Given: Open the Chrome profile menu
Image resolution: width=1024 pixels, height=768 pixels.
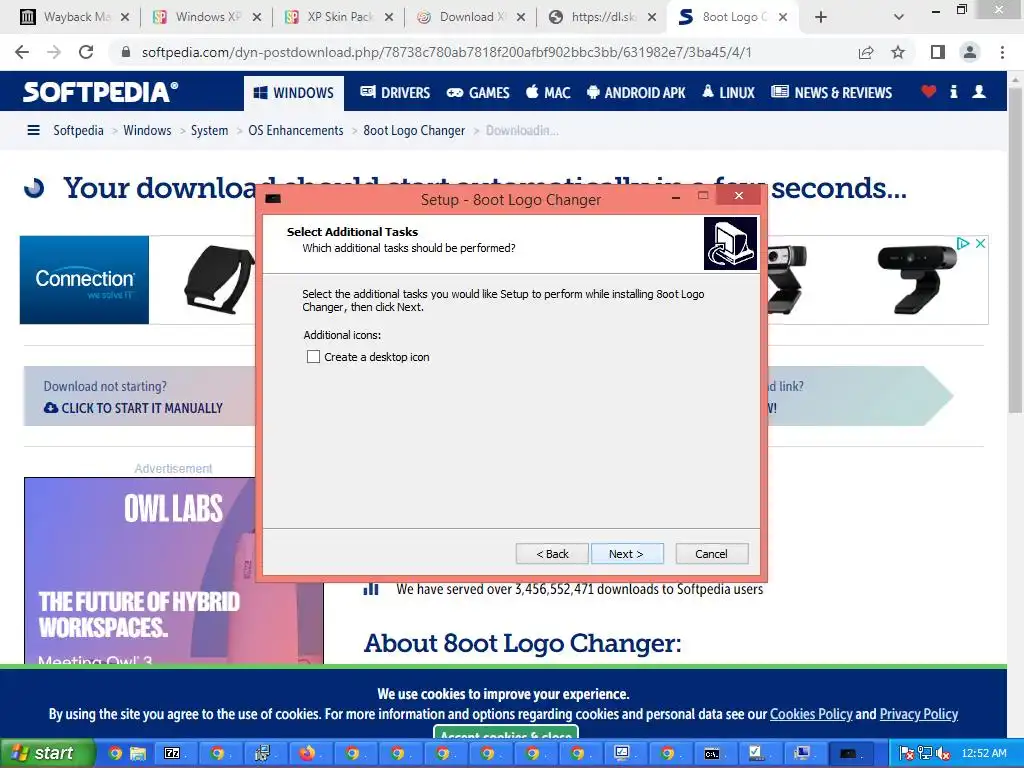Looking at the screenshot, I should (x=970, y=52).
